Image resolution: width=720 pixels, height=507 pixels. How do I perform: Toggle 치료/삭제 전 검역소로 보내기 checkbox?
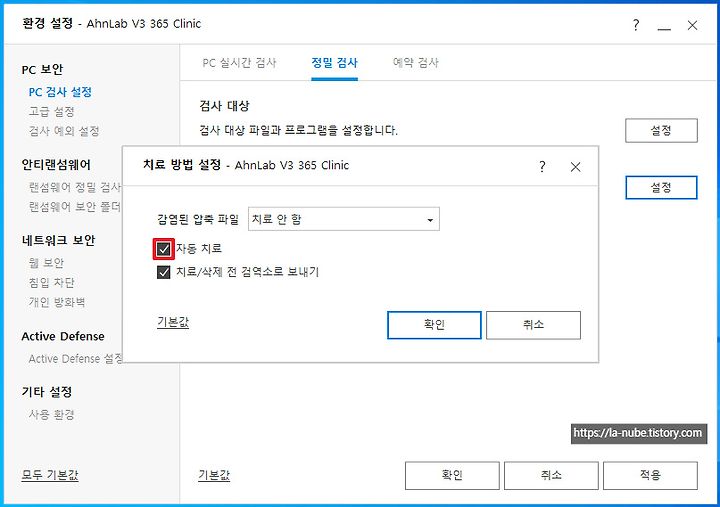(x=163, y=272)
